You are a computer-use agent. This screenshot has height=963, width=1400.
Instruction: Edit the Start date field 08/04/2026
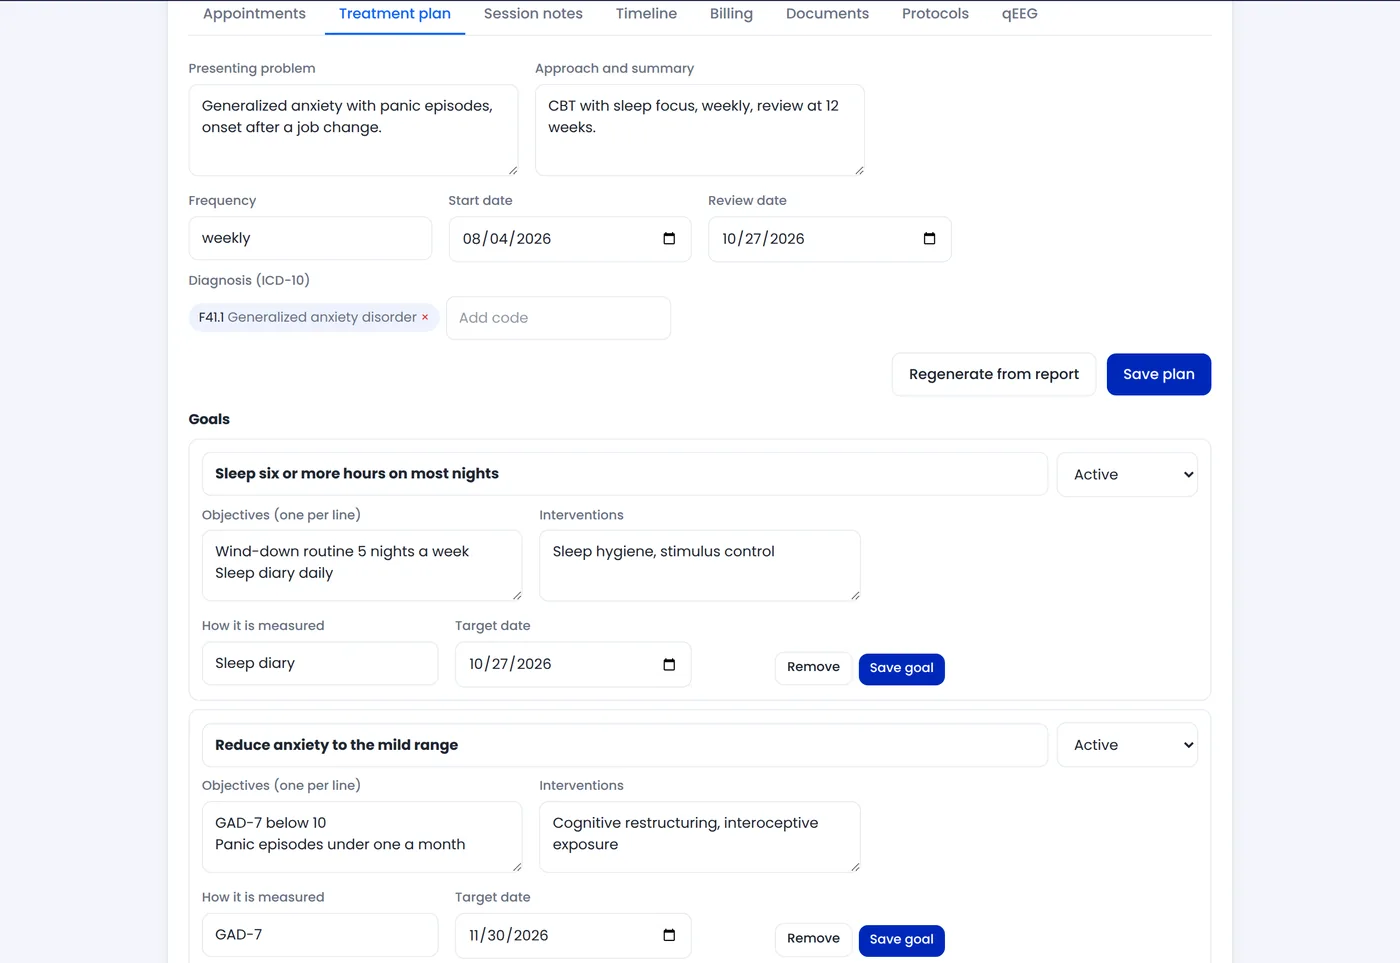point(570,239)
